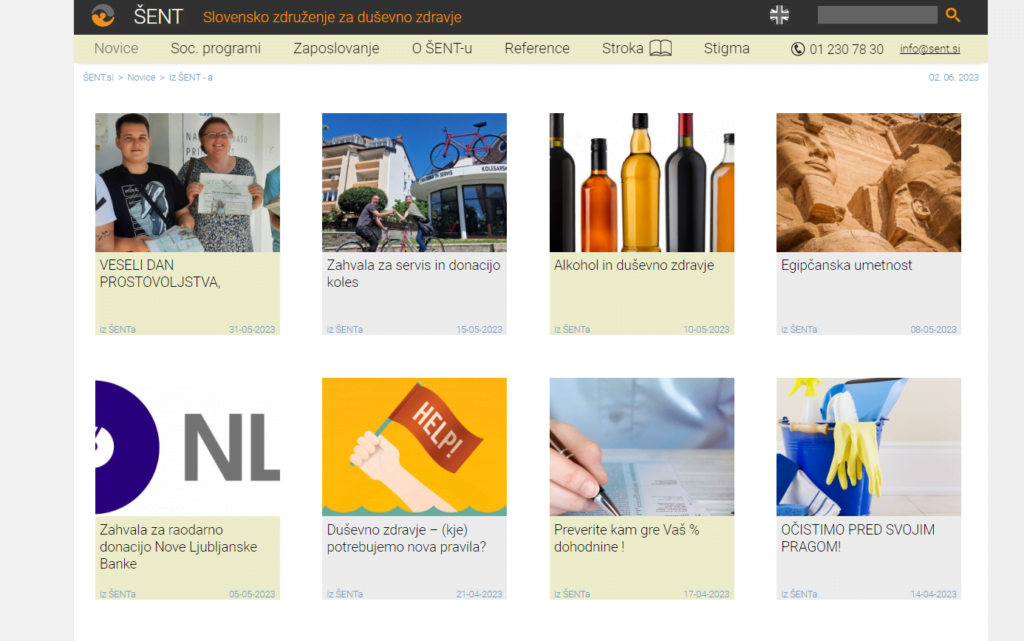Switch language with the English flag icon
The height and width of the screenshot is (641, 1024).
[779, 15]
